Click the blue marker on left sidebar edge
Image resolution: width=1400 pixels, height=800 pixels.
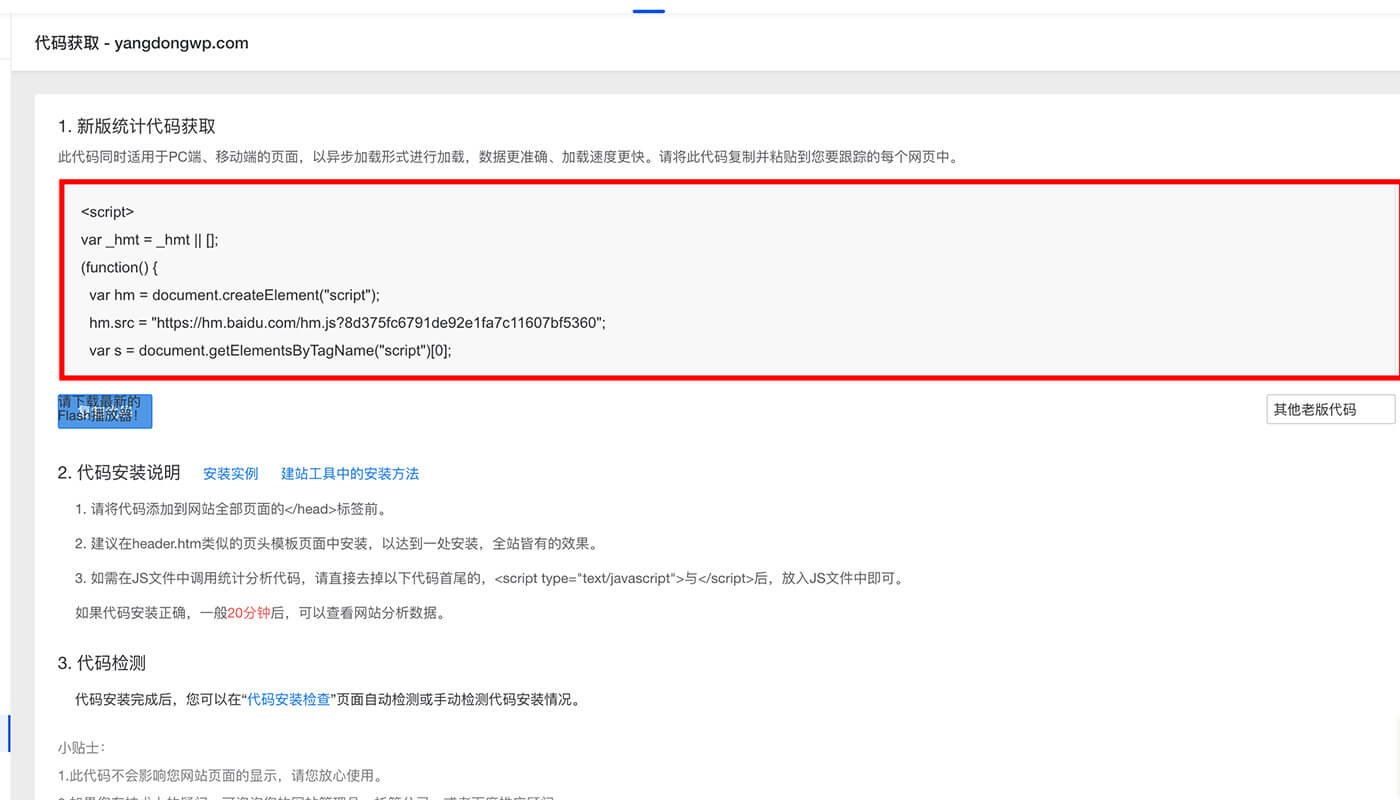tap(8, 733)
